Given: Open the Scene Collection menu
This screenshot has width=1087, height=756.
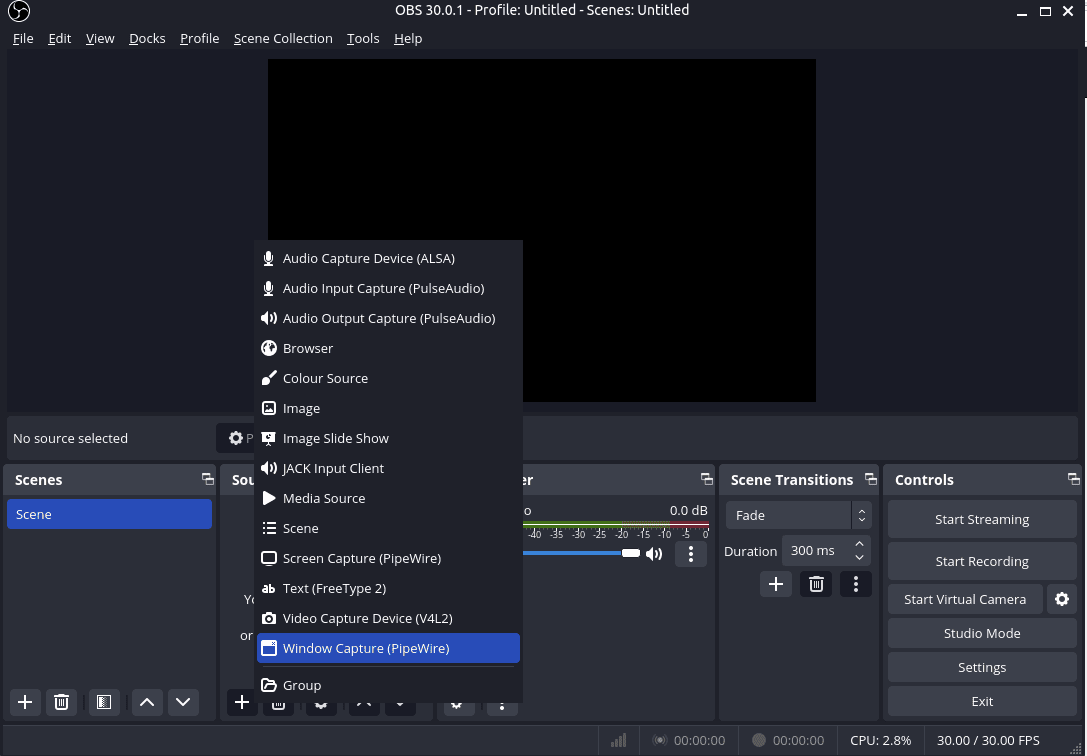Looking at the screenshot, I should point(283,39).
